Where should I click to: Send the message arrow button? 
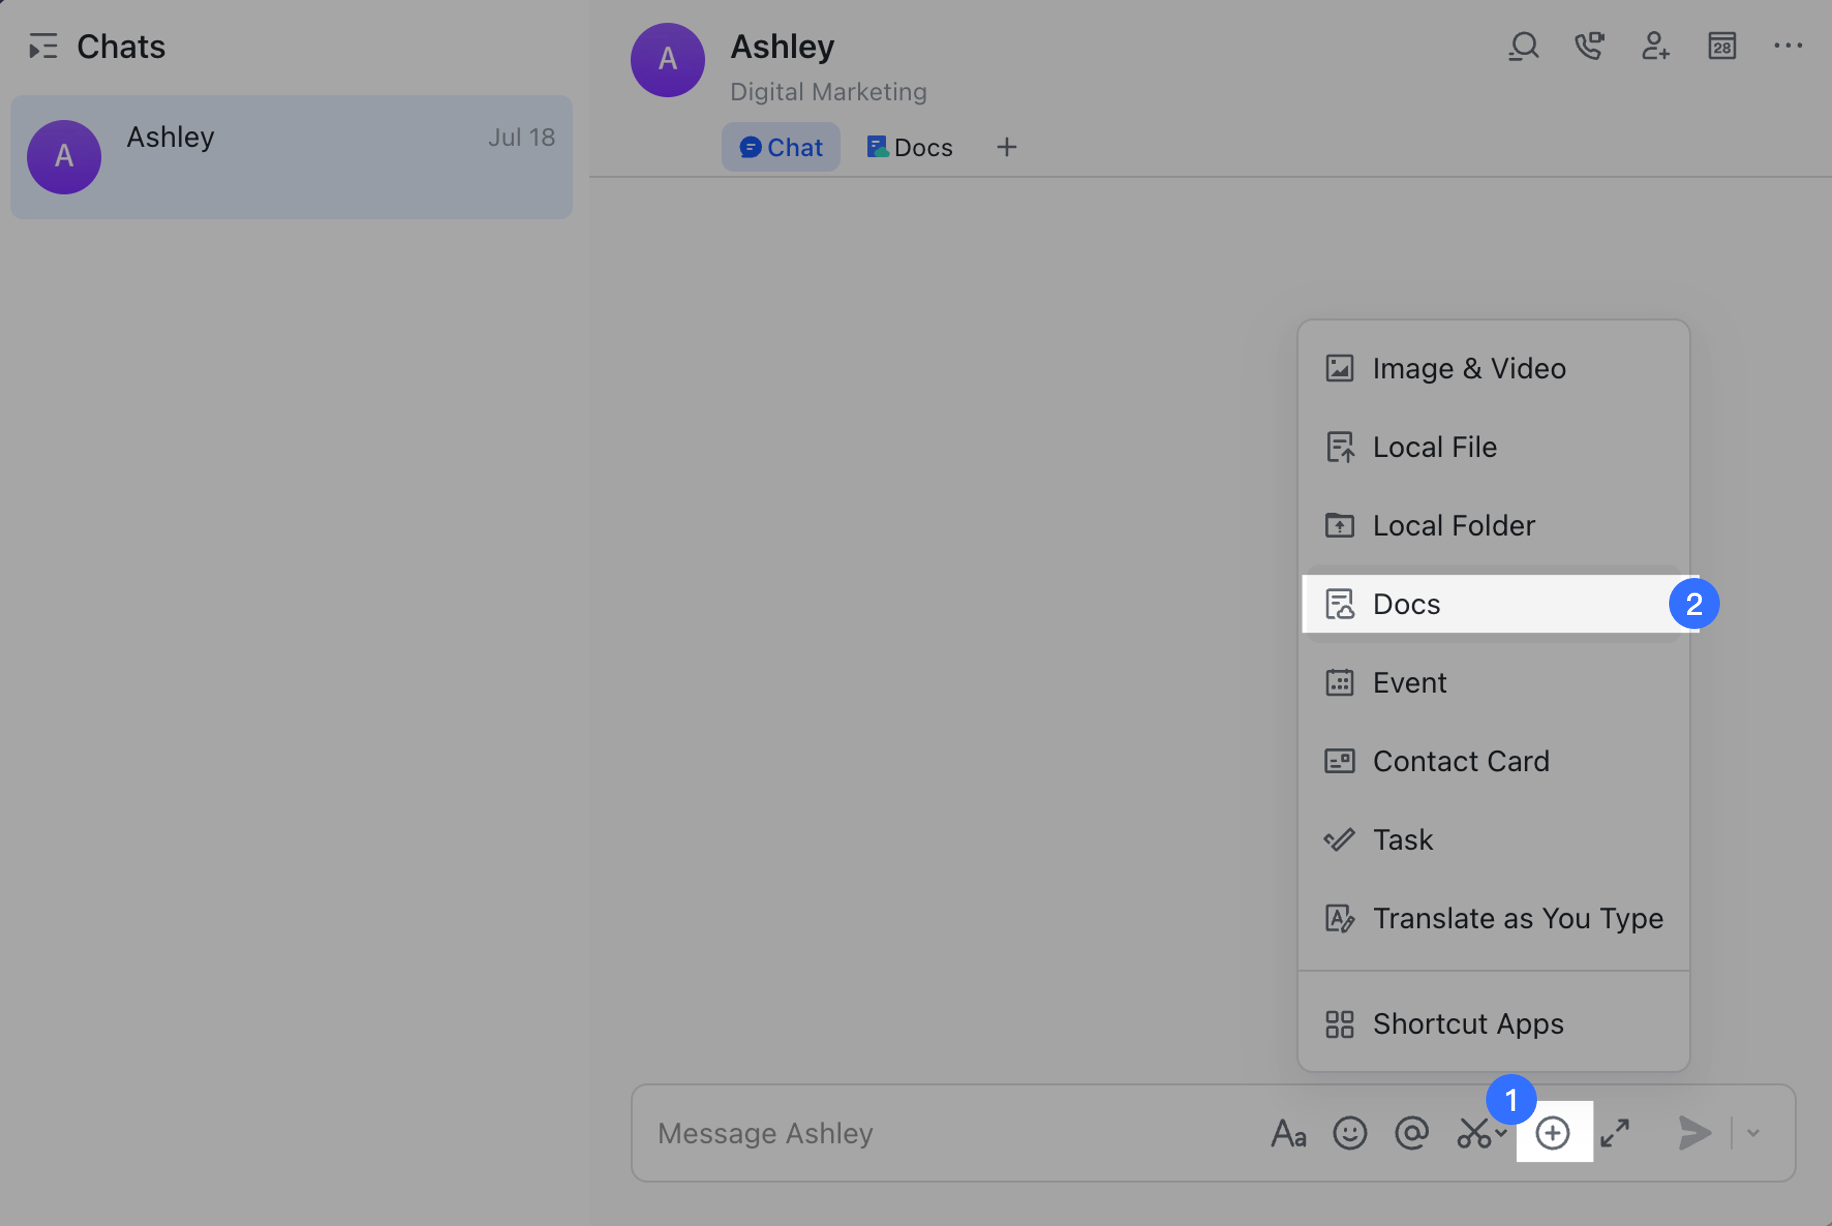[1694, 1133]
